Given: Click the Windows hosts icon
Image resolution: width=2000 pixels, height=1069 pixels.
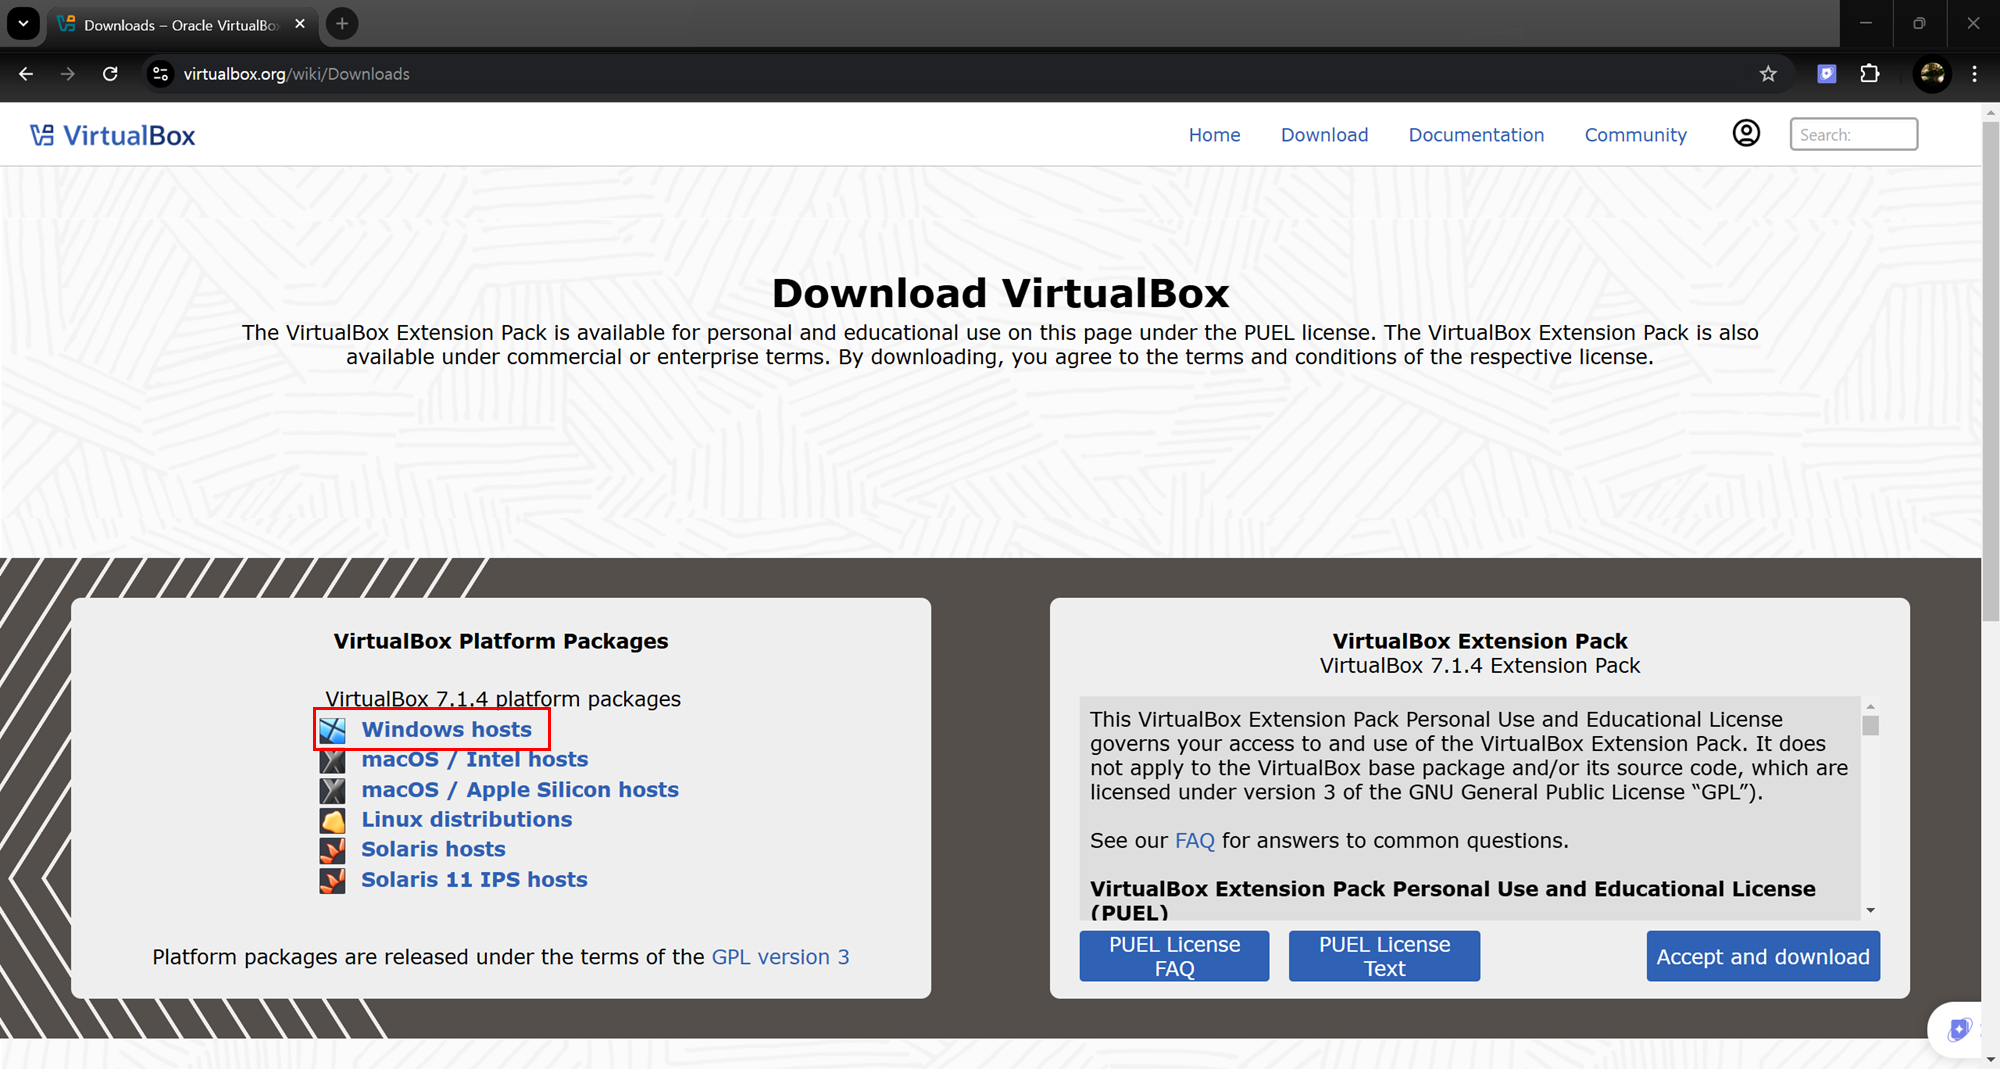Looking at the screenshot, I should 333,730.
